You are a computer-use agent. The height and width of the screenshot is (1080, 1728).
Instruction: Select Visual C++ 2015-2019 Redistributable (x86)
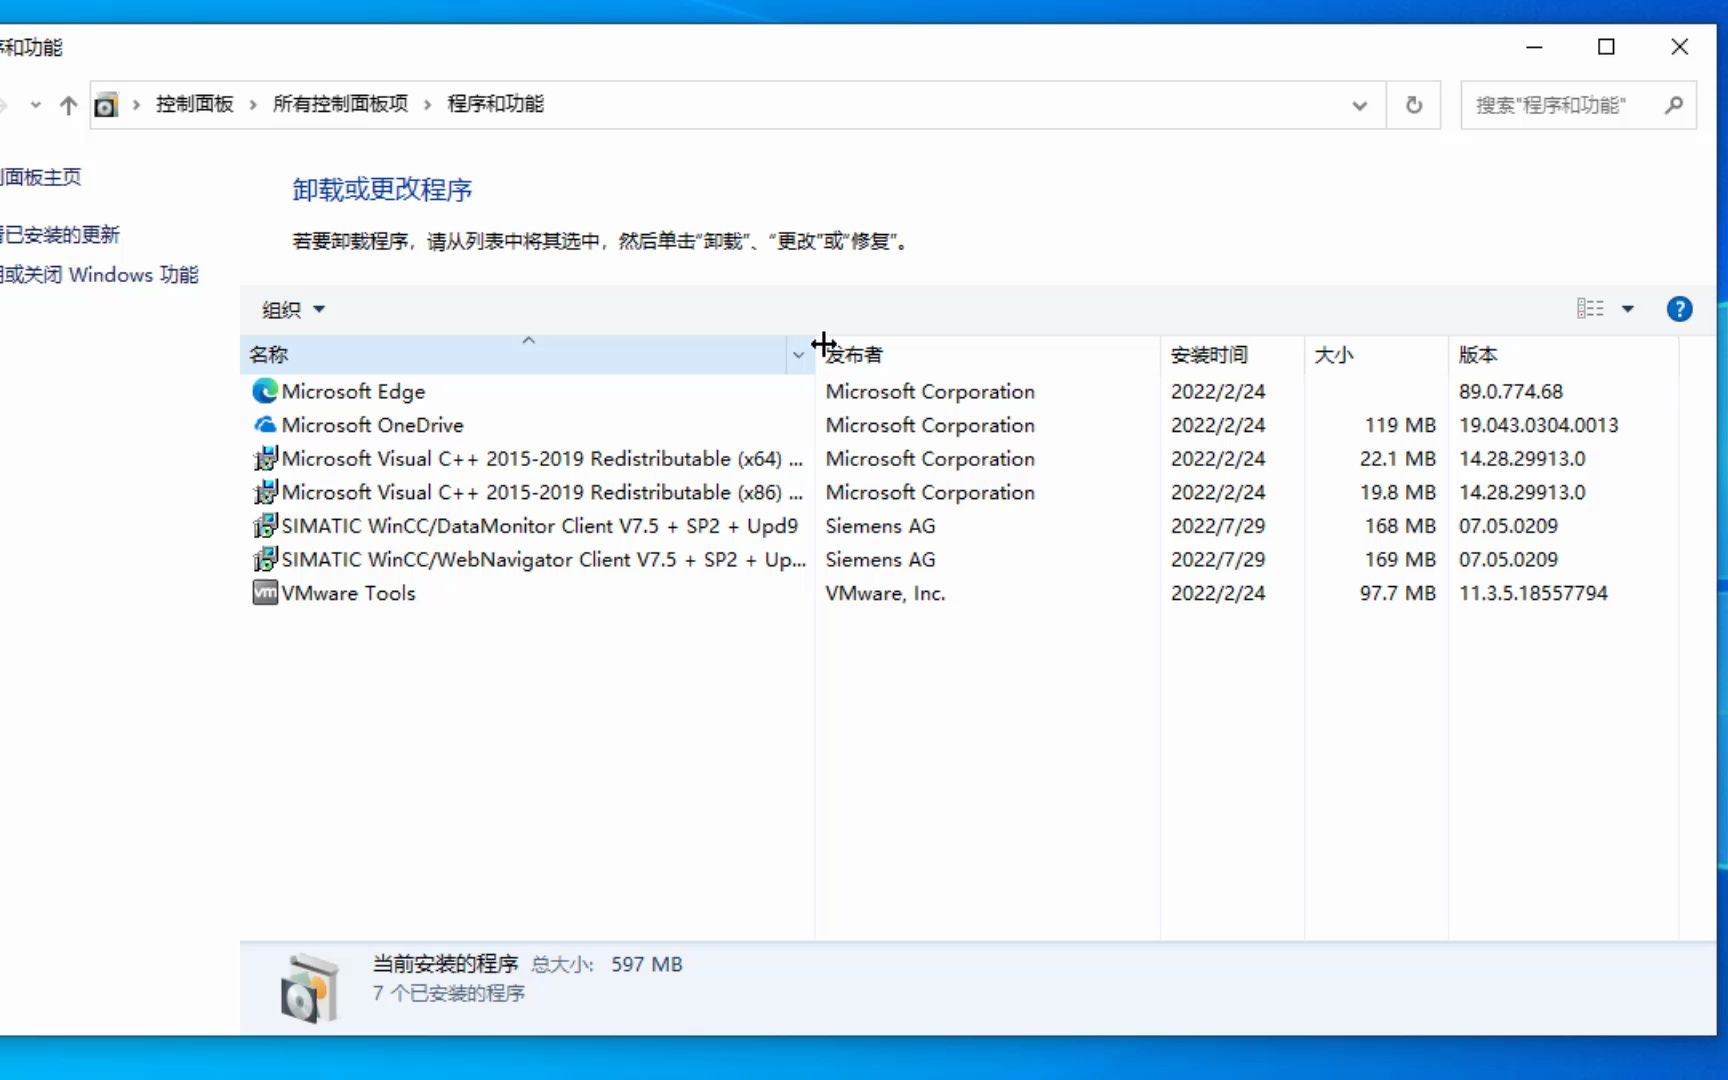tap(542, 492)
